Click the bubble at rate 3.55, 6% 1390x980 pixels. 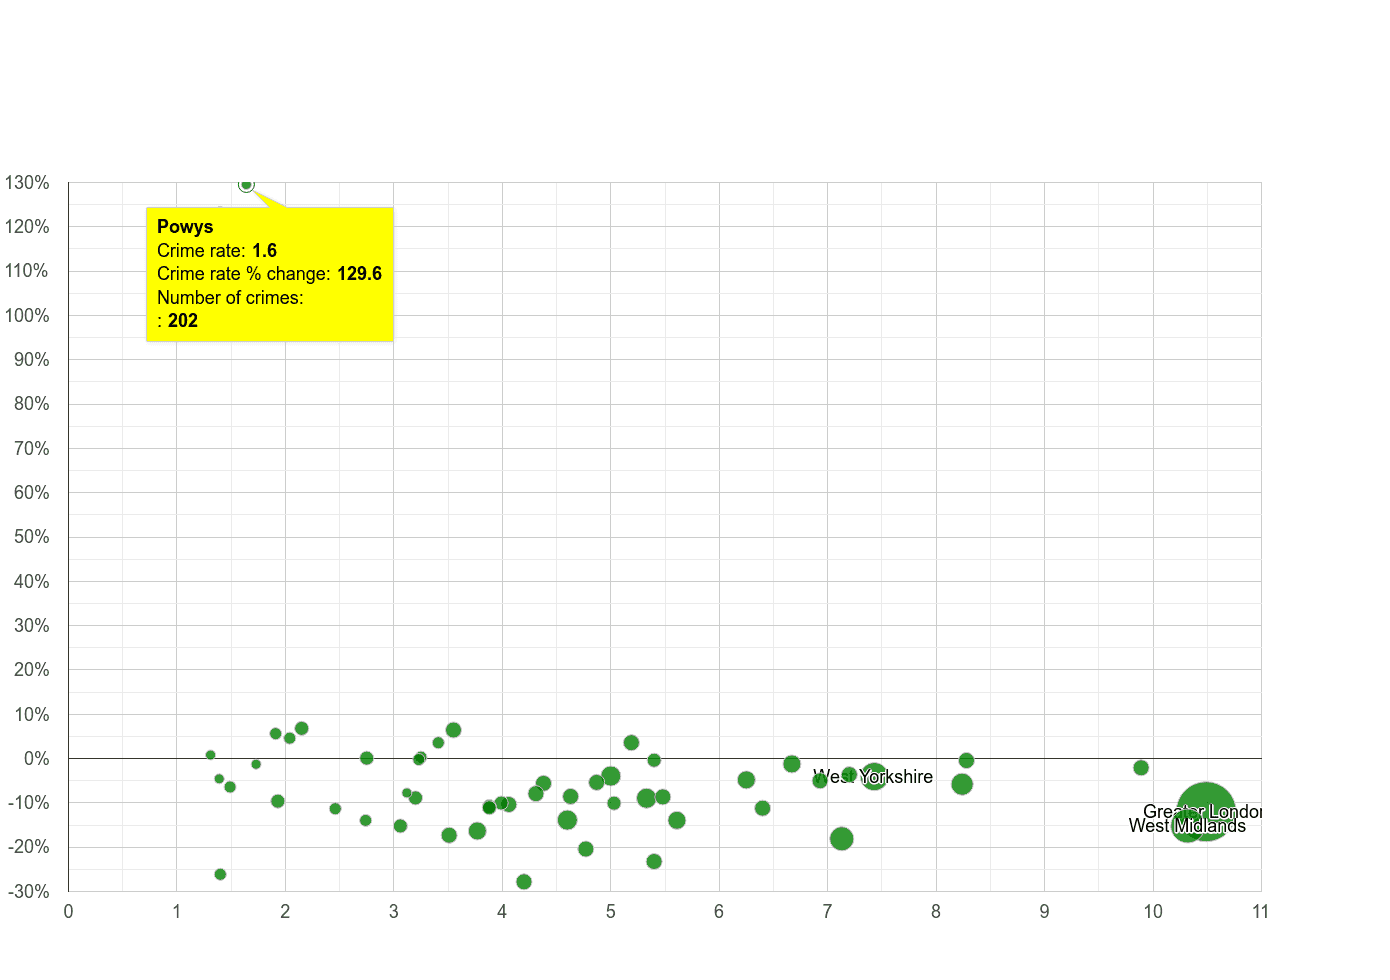pyautogui.click(x=453, y=730)
